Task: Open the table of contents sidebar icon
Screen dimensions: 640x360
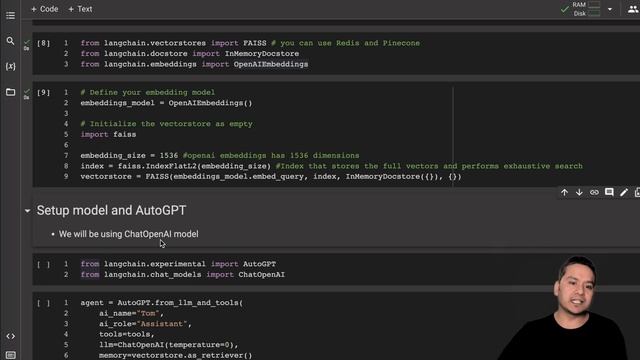Action: pos(11,16)
